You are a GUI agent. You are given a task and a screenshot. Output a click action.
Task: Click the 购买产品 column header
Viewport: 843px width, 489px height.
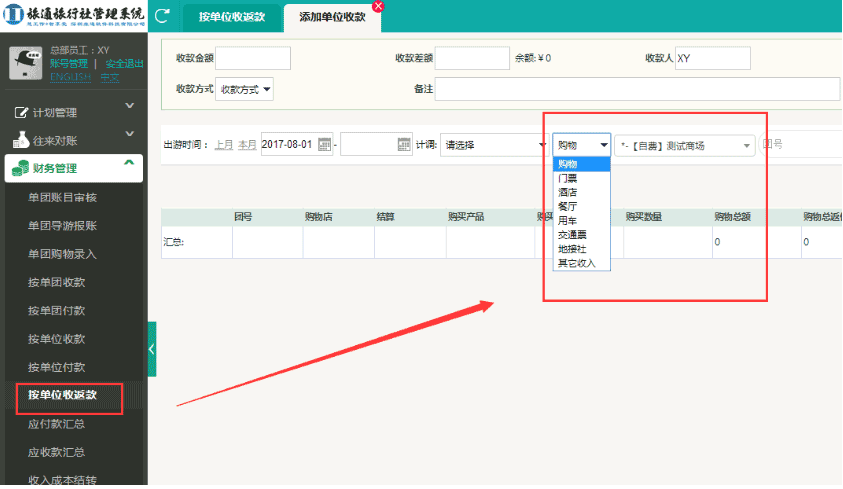466,217
